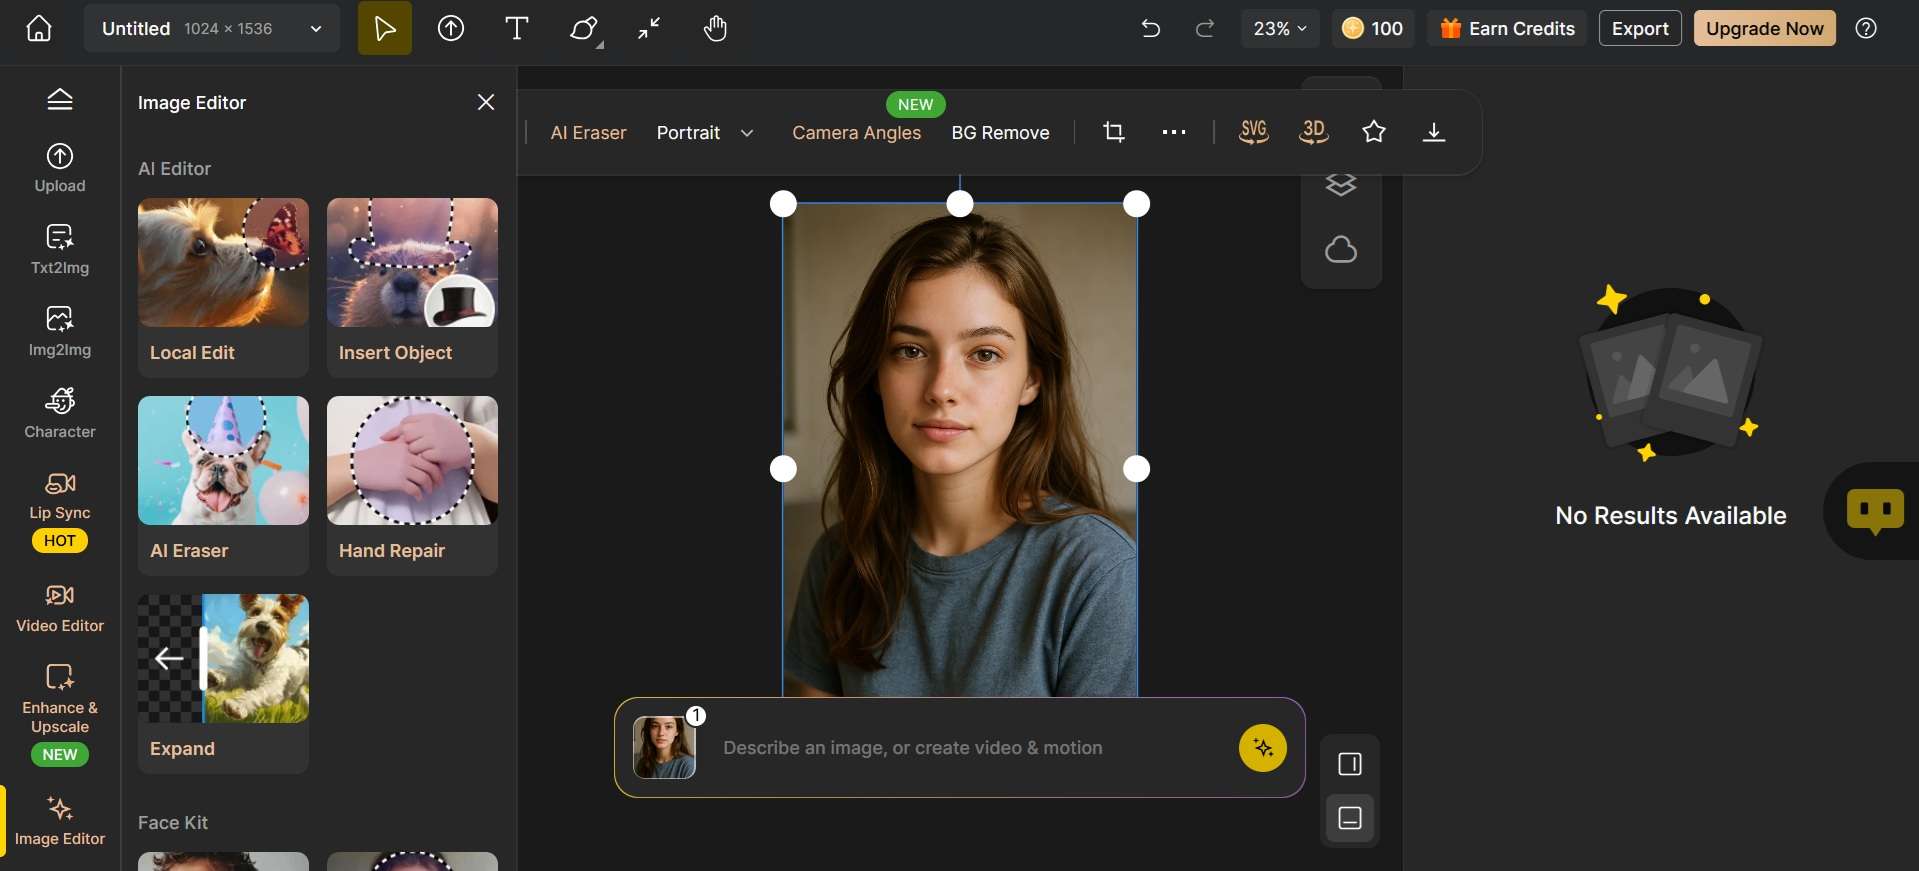Select the Text tool
This screenshot has height=871, width=1919.
517,28
